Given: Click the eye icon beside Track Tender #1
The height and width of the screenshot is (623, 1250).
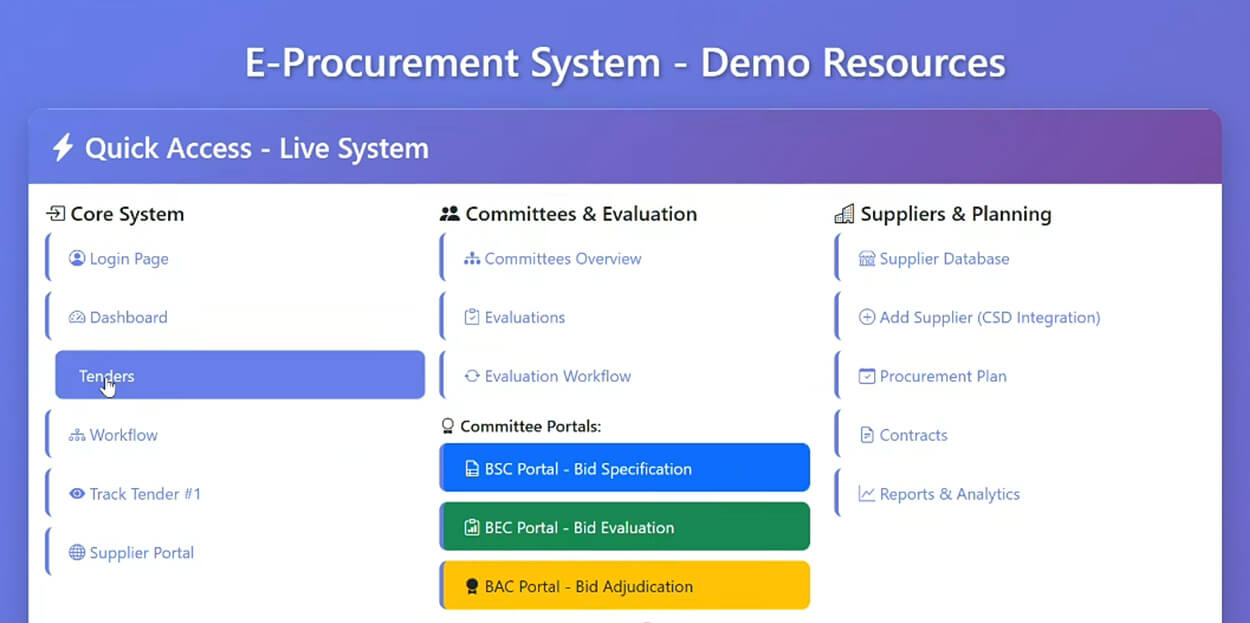Looking at the screenshot, I should tap(77, 494).
